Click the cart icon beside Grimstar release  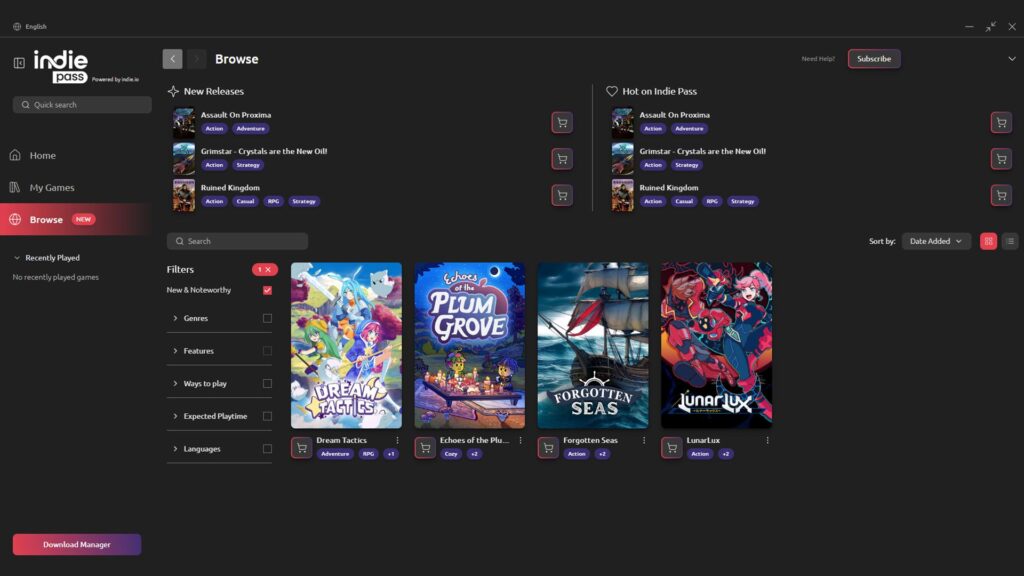[561, 158]
